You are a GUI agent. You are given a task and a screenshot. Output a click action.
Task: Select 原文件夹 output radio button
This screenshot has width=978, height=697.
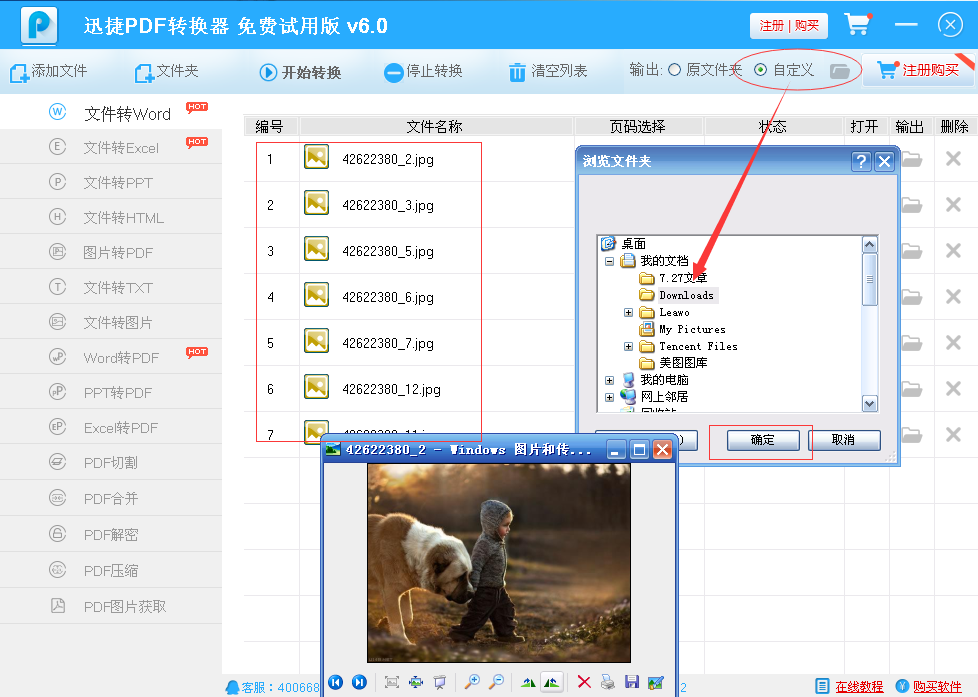674,70
